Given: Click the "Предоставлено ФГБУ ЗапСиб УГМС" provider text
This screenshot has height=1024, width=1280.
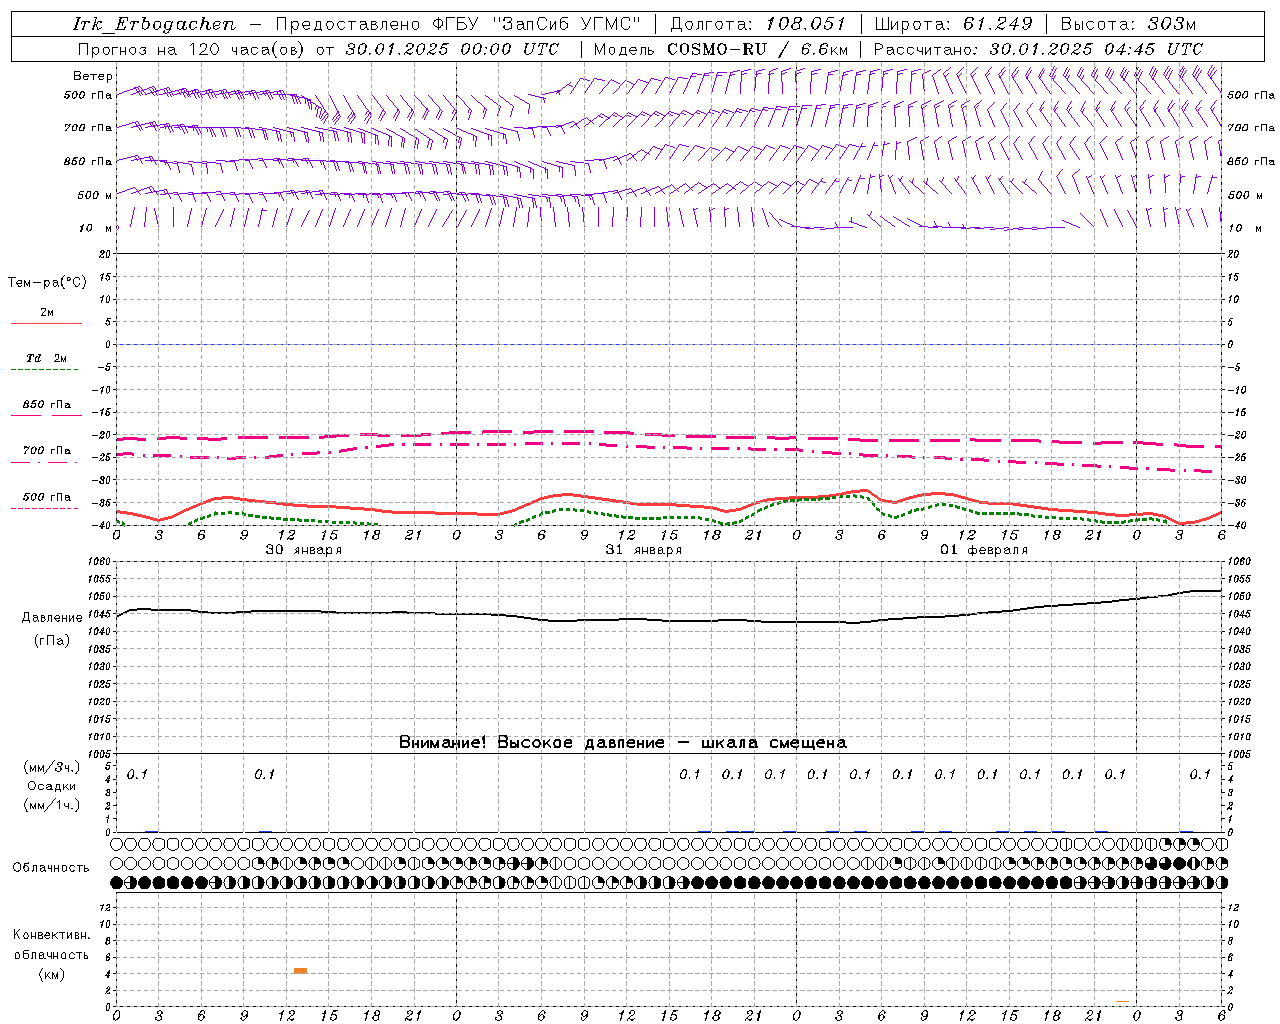Looking at the screenshot, I should (458, 24).
